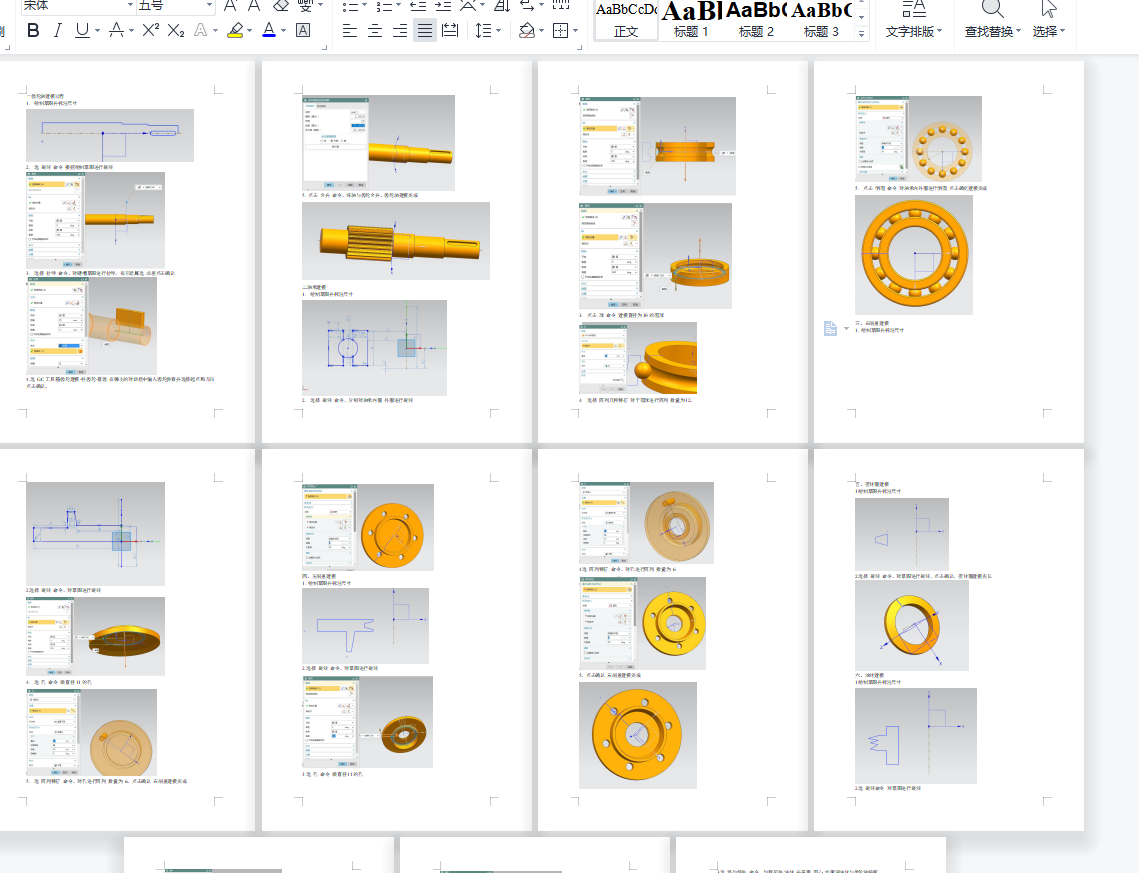Select 正文 style
The width and height of the screenshot is (1139, 873).
click(626, 20)
